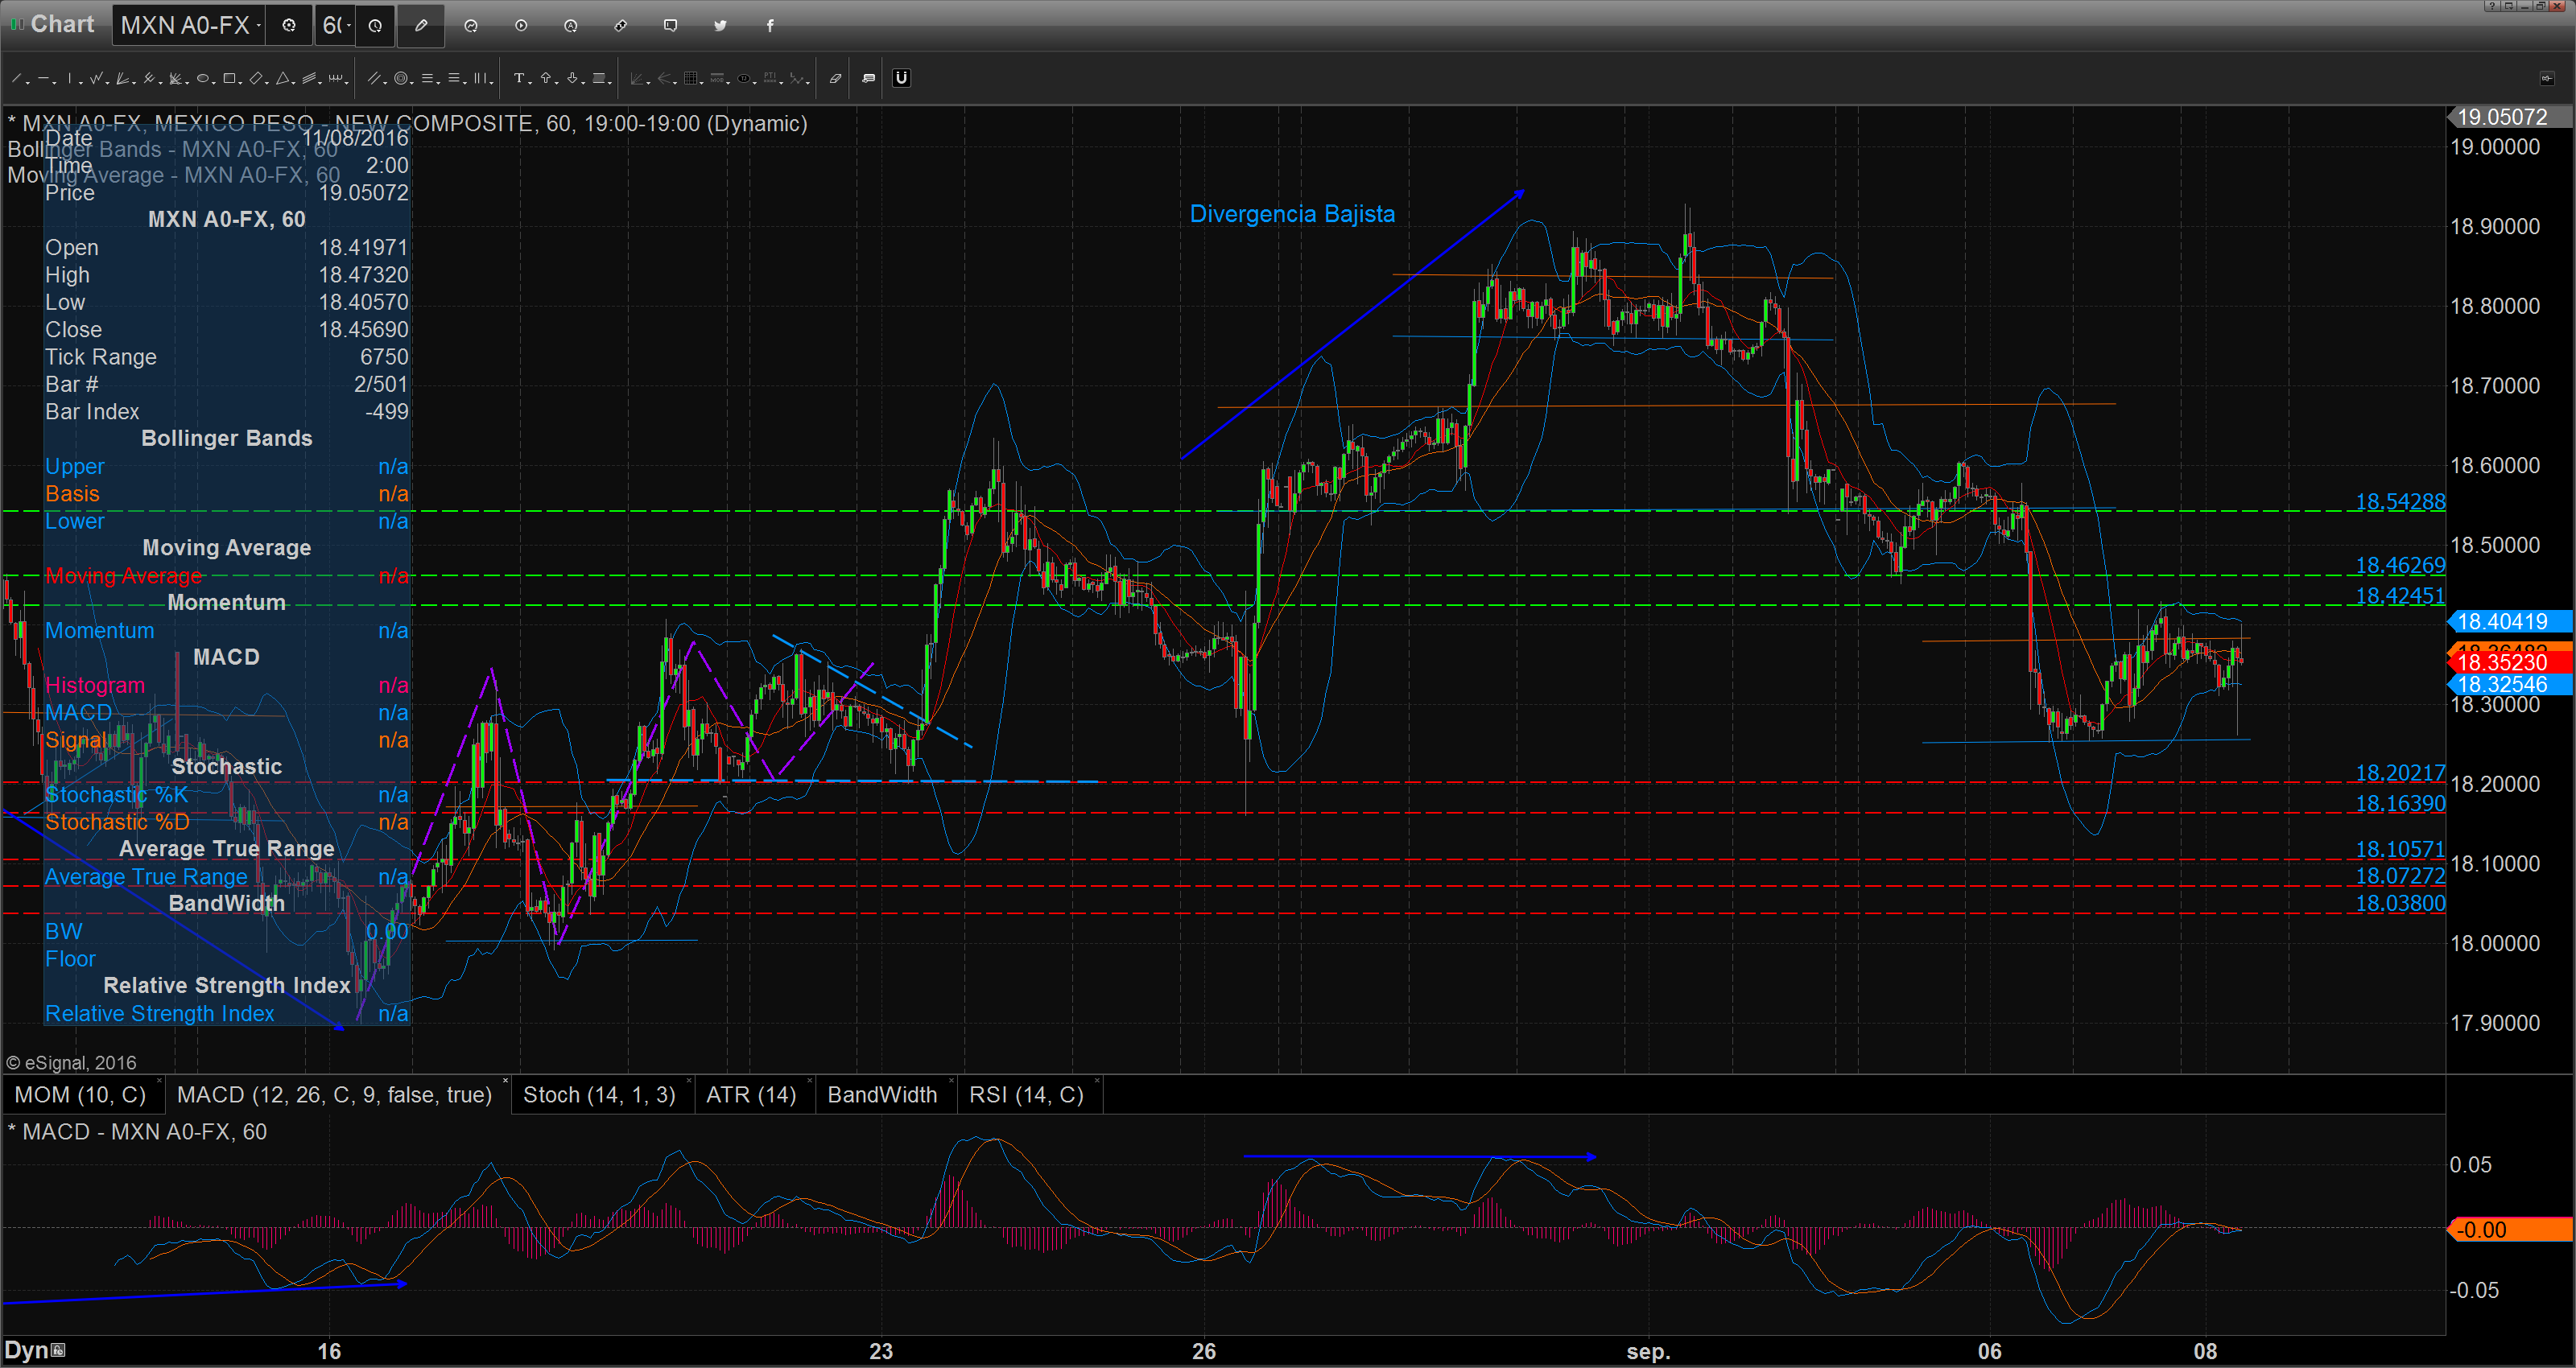Open the chart settings gear dropdown
The width and height of the screenshot is (2576, 1368).
point(289,25)
